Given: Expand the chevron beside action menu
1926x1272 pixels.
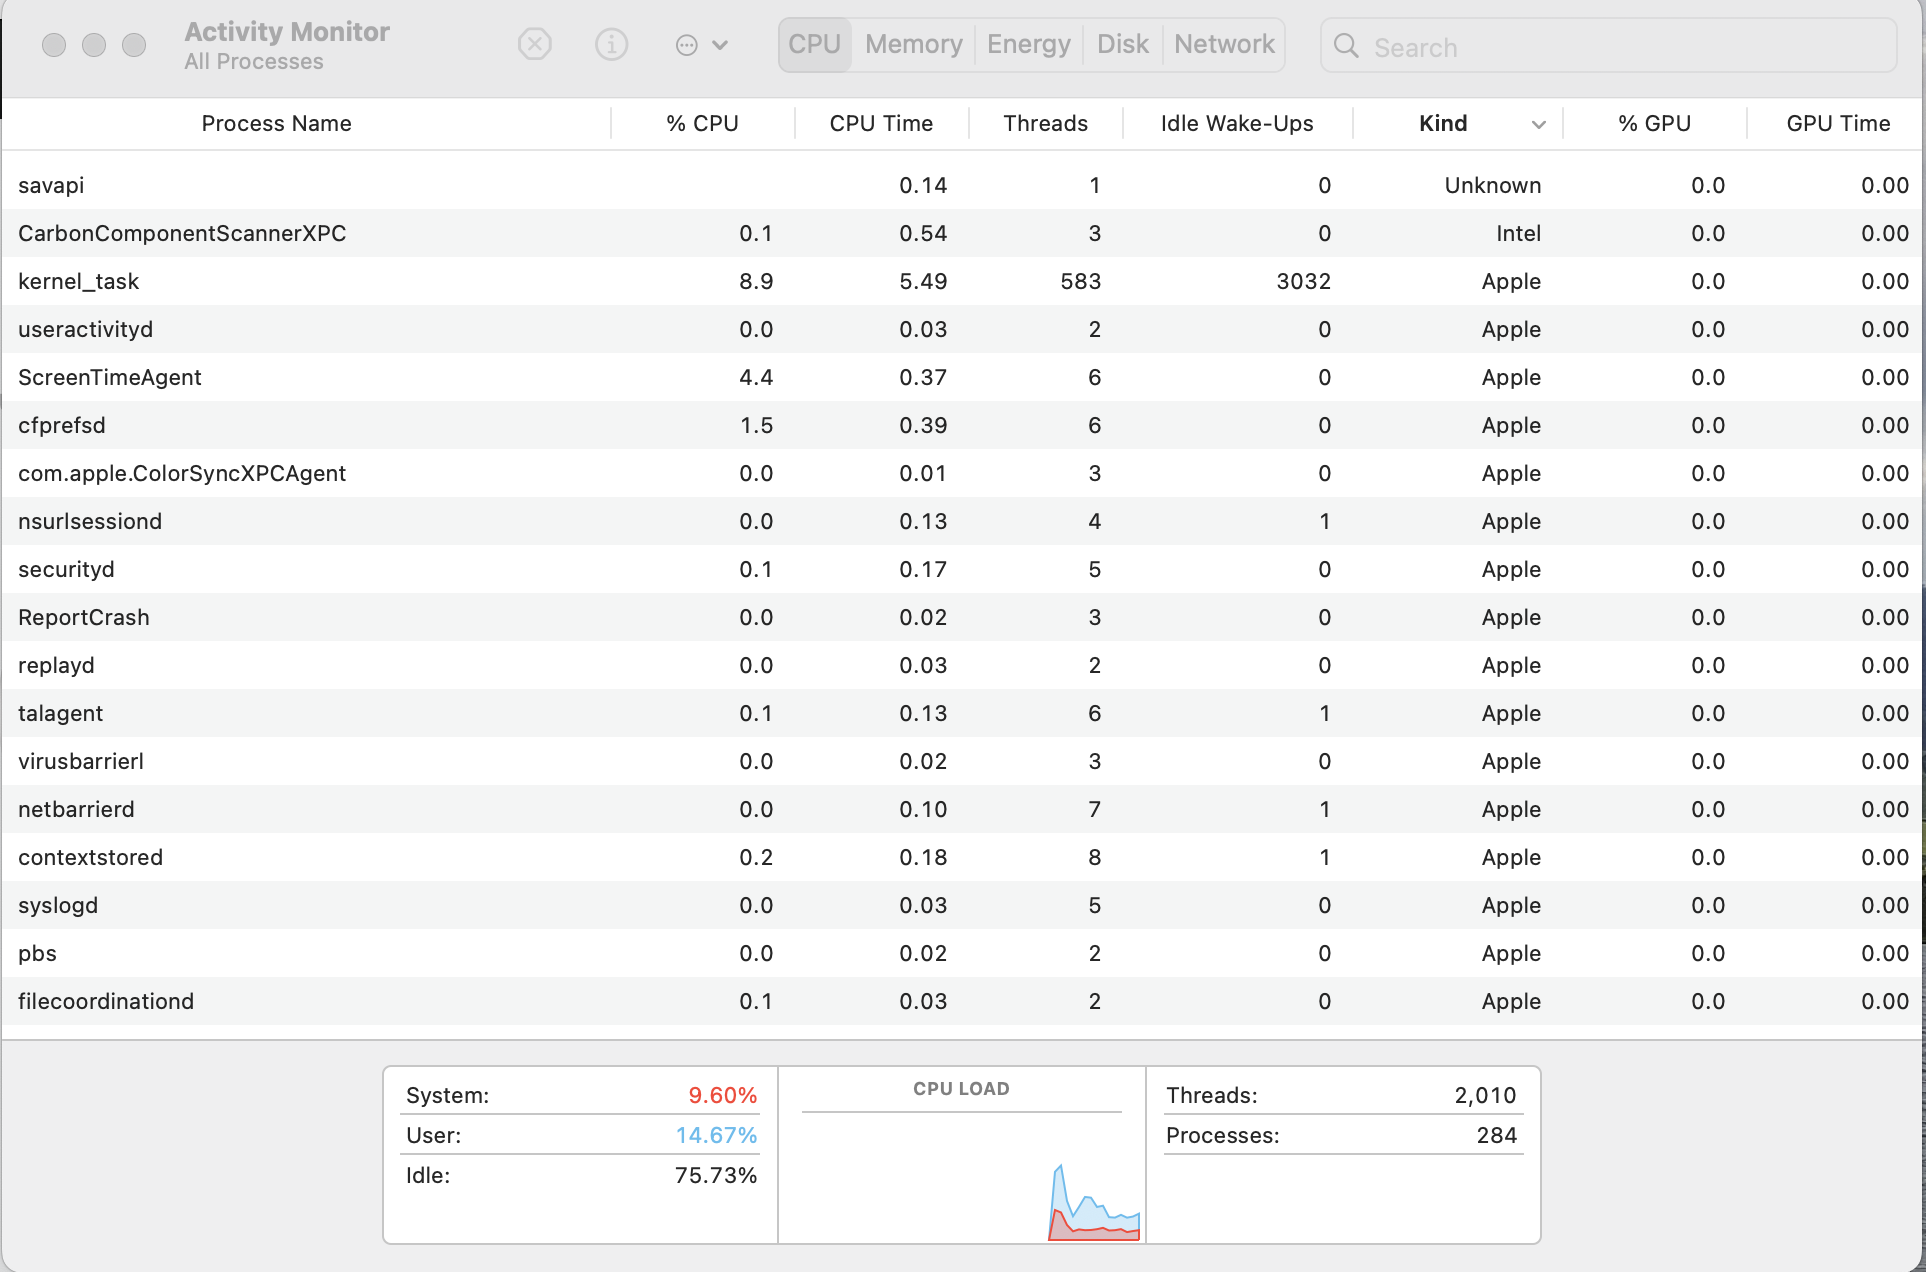Looking at the screenshot, I should pyautogui.click(x=720, y=45).
